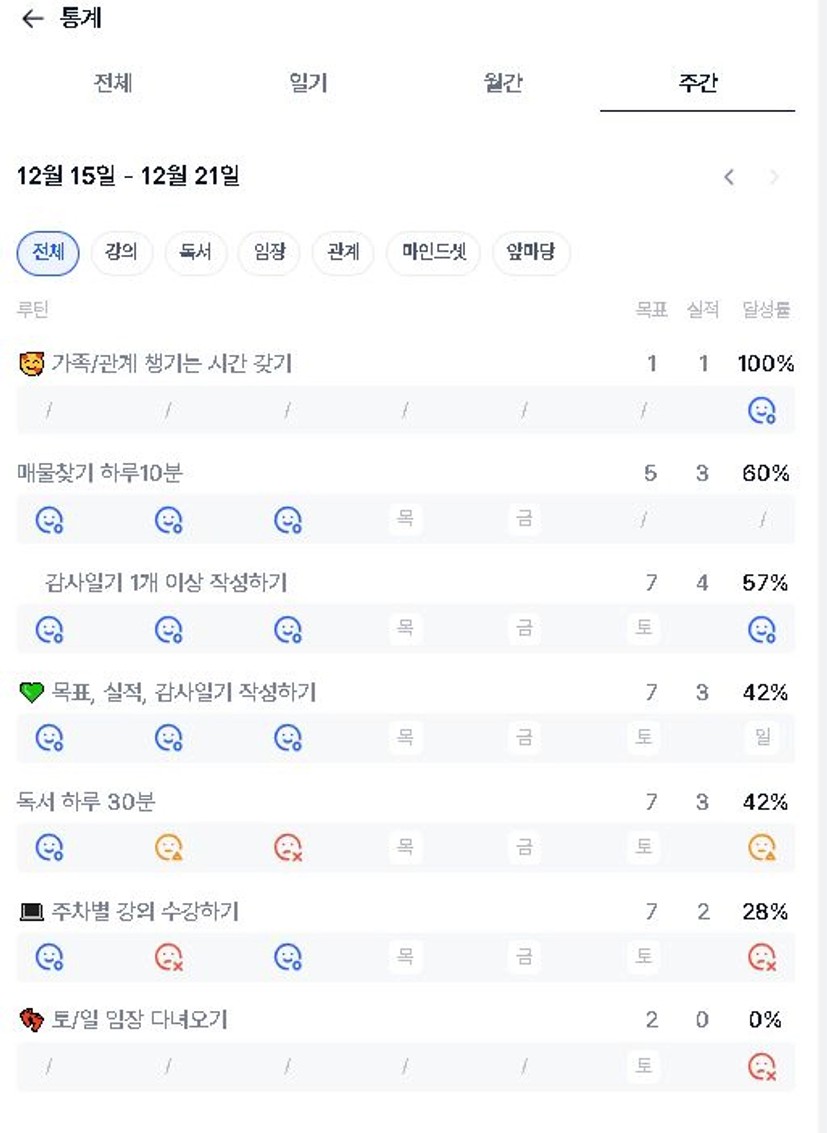Go to previous week with left chevron

click(729, 177)
